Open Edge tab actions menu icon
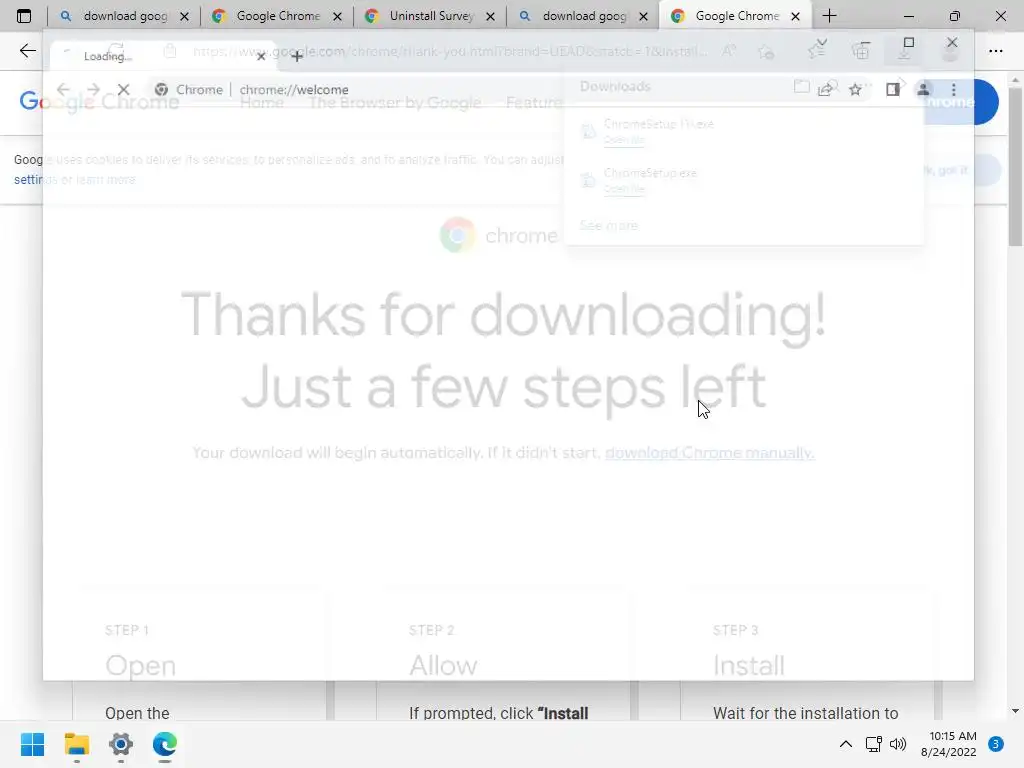The height and width of the screenshot is (768, 1024). (x=24, y=16)
